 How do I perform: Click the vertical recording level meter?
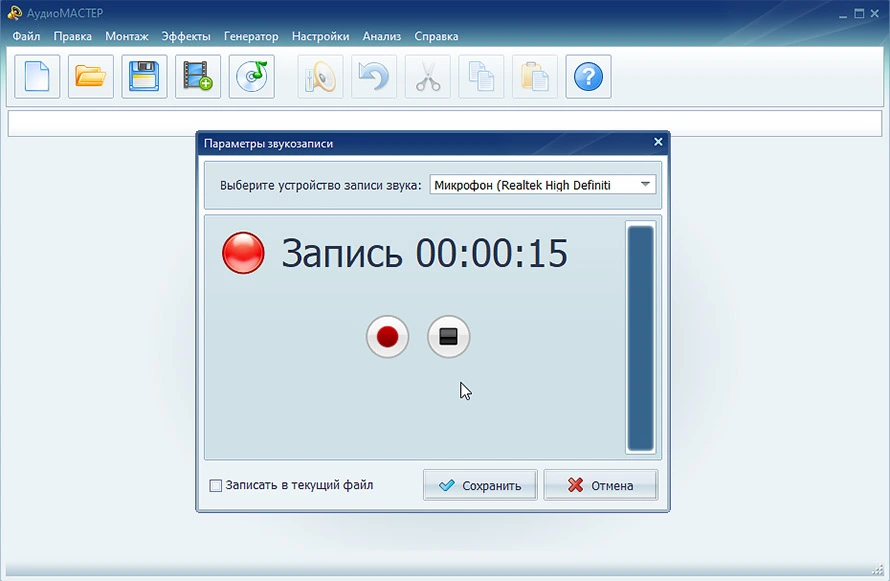pos(640,338)
